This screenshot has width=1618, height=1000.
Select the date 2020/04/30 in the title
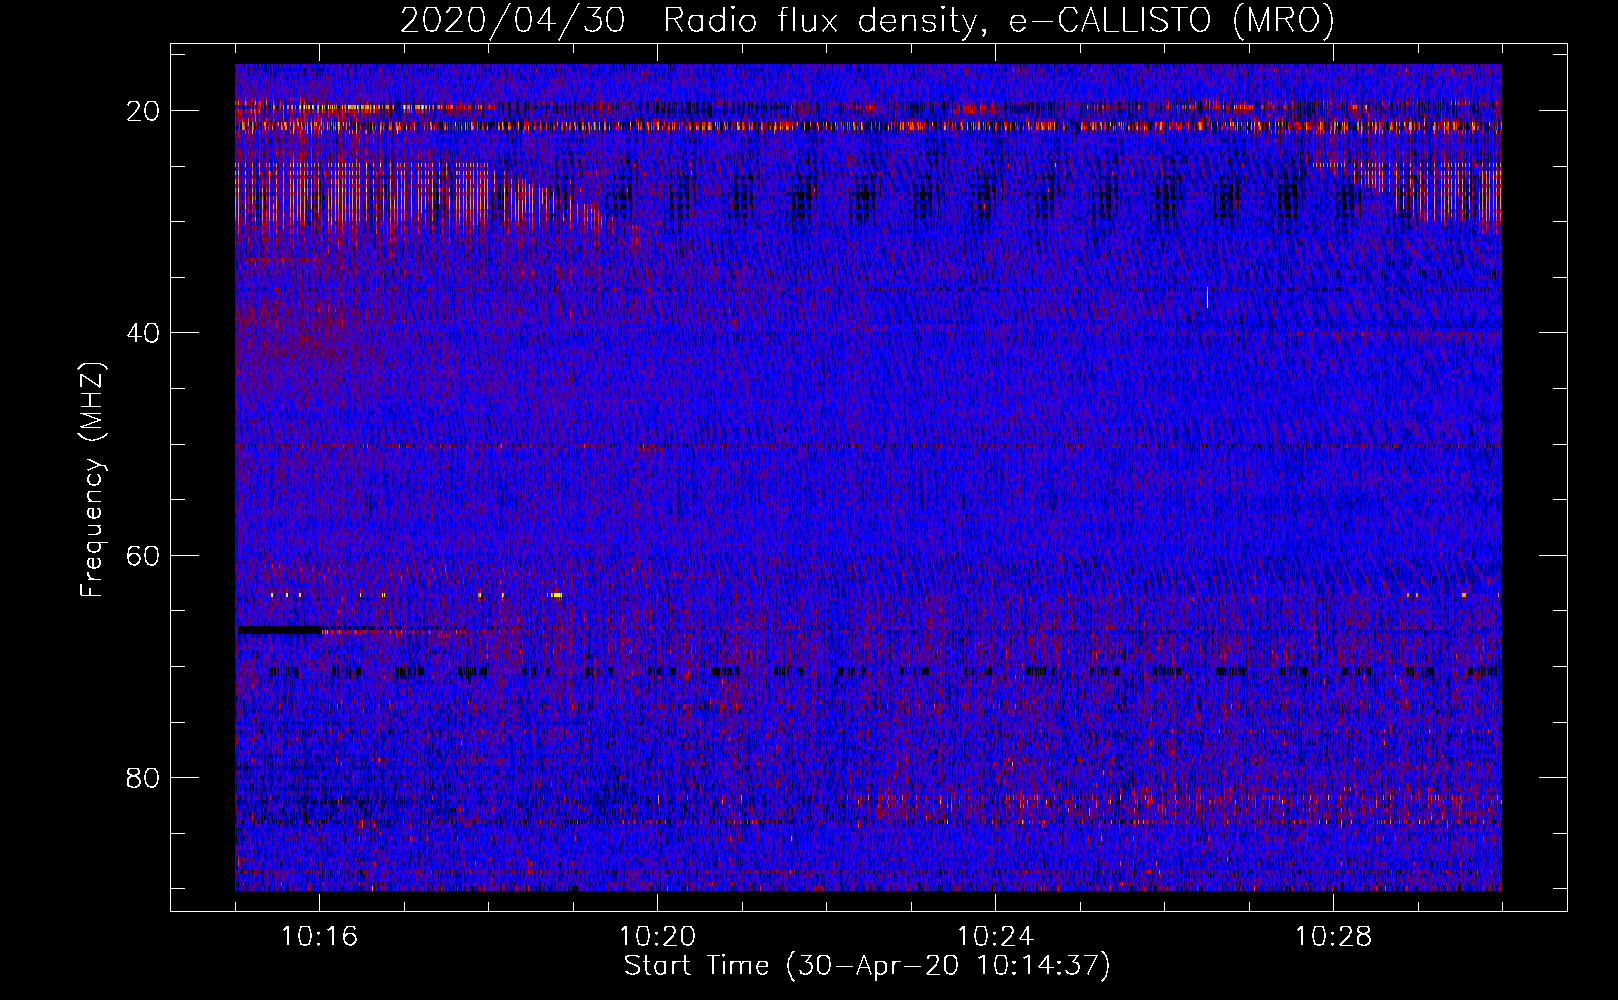pos(513,21)
